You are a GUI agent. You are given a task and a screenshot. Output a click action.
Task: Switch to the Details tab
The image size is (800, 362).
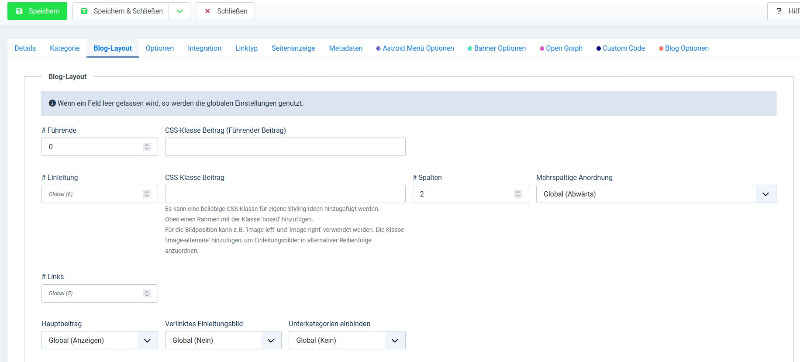(25, 48)
